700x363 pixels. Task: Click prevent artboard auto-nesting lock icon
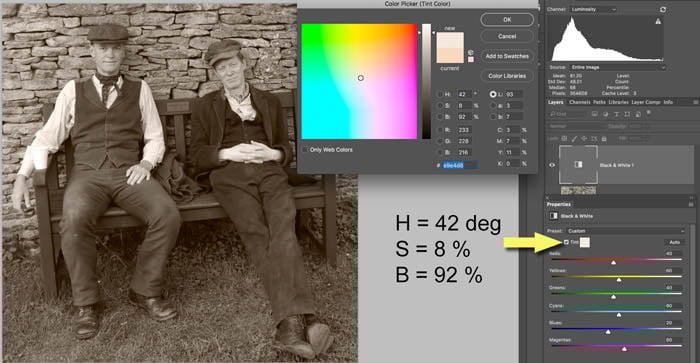pyautogui.click(x=594, y=139)
